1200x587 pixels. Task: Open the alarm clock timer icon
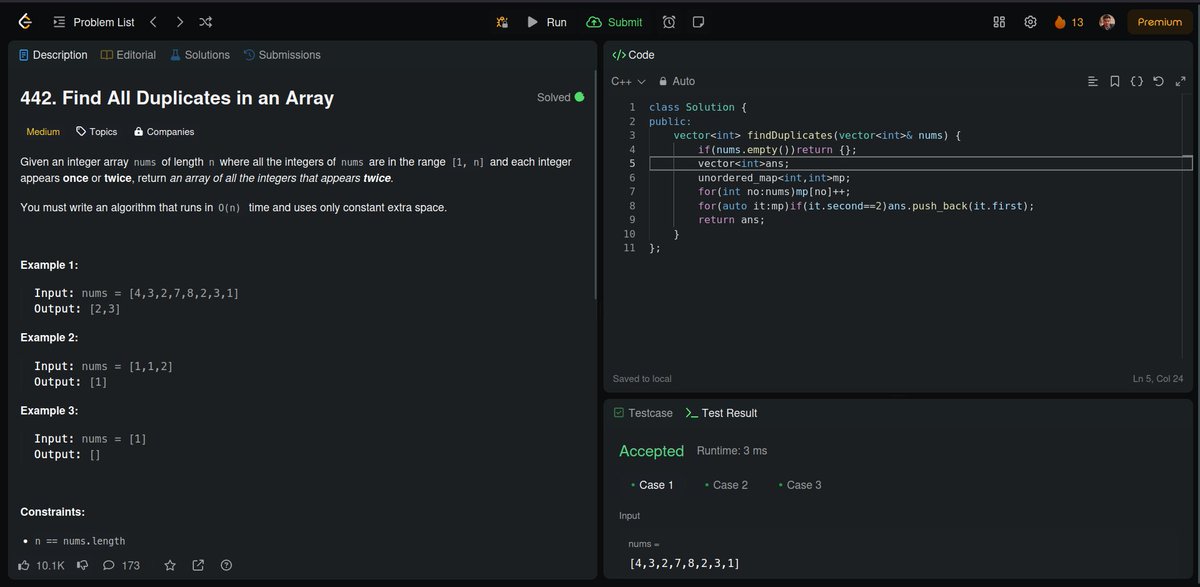pos(669,22)
